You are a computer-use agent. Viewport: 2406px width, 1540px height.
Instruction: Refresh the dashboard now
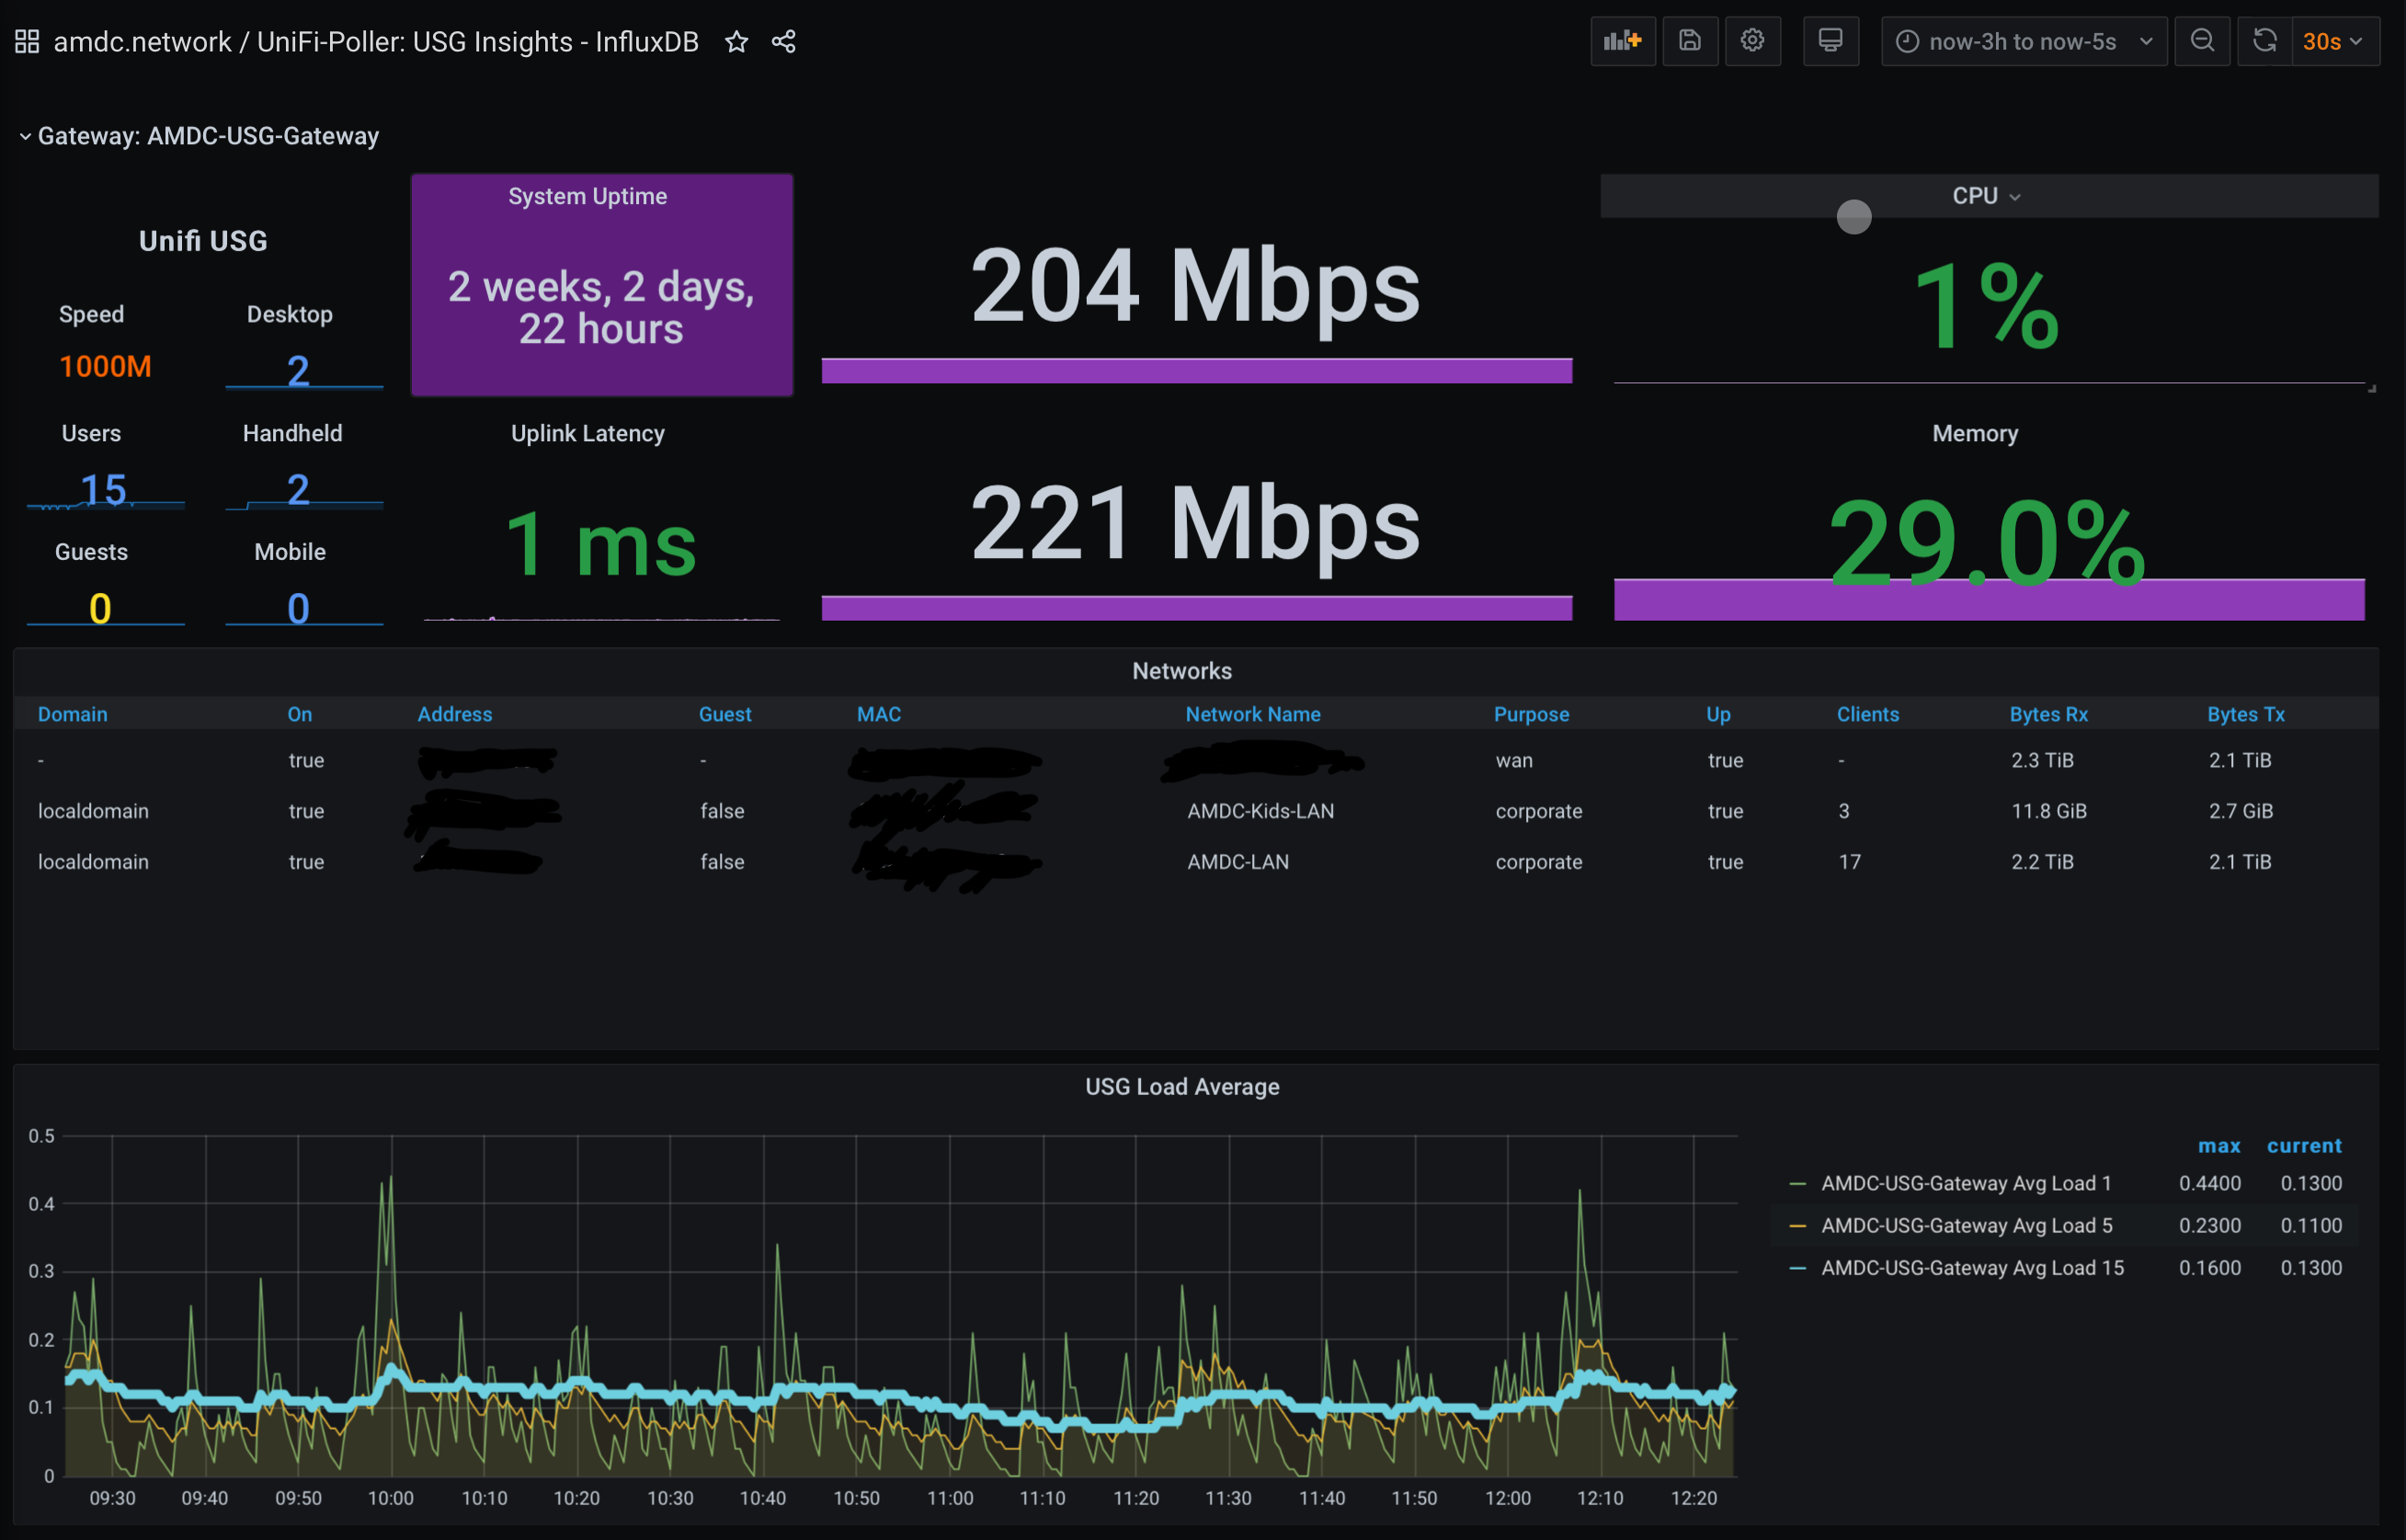point(2265,41)
